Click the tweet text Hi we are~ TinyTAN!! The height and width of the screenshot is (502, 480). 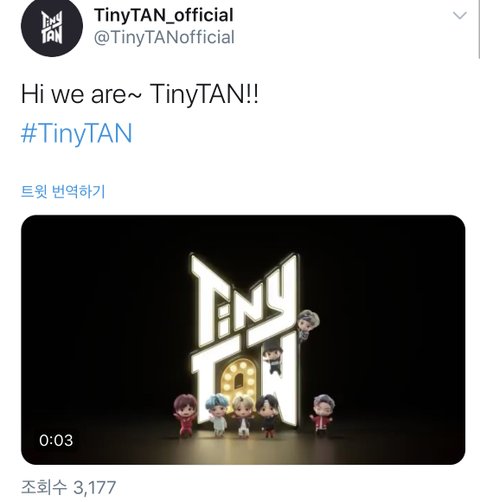coord(140,94)
